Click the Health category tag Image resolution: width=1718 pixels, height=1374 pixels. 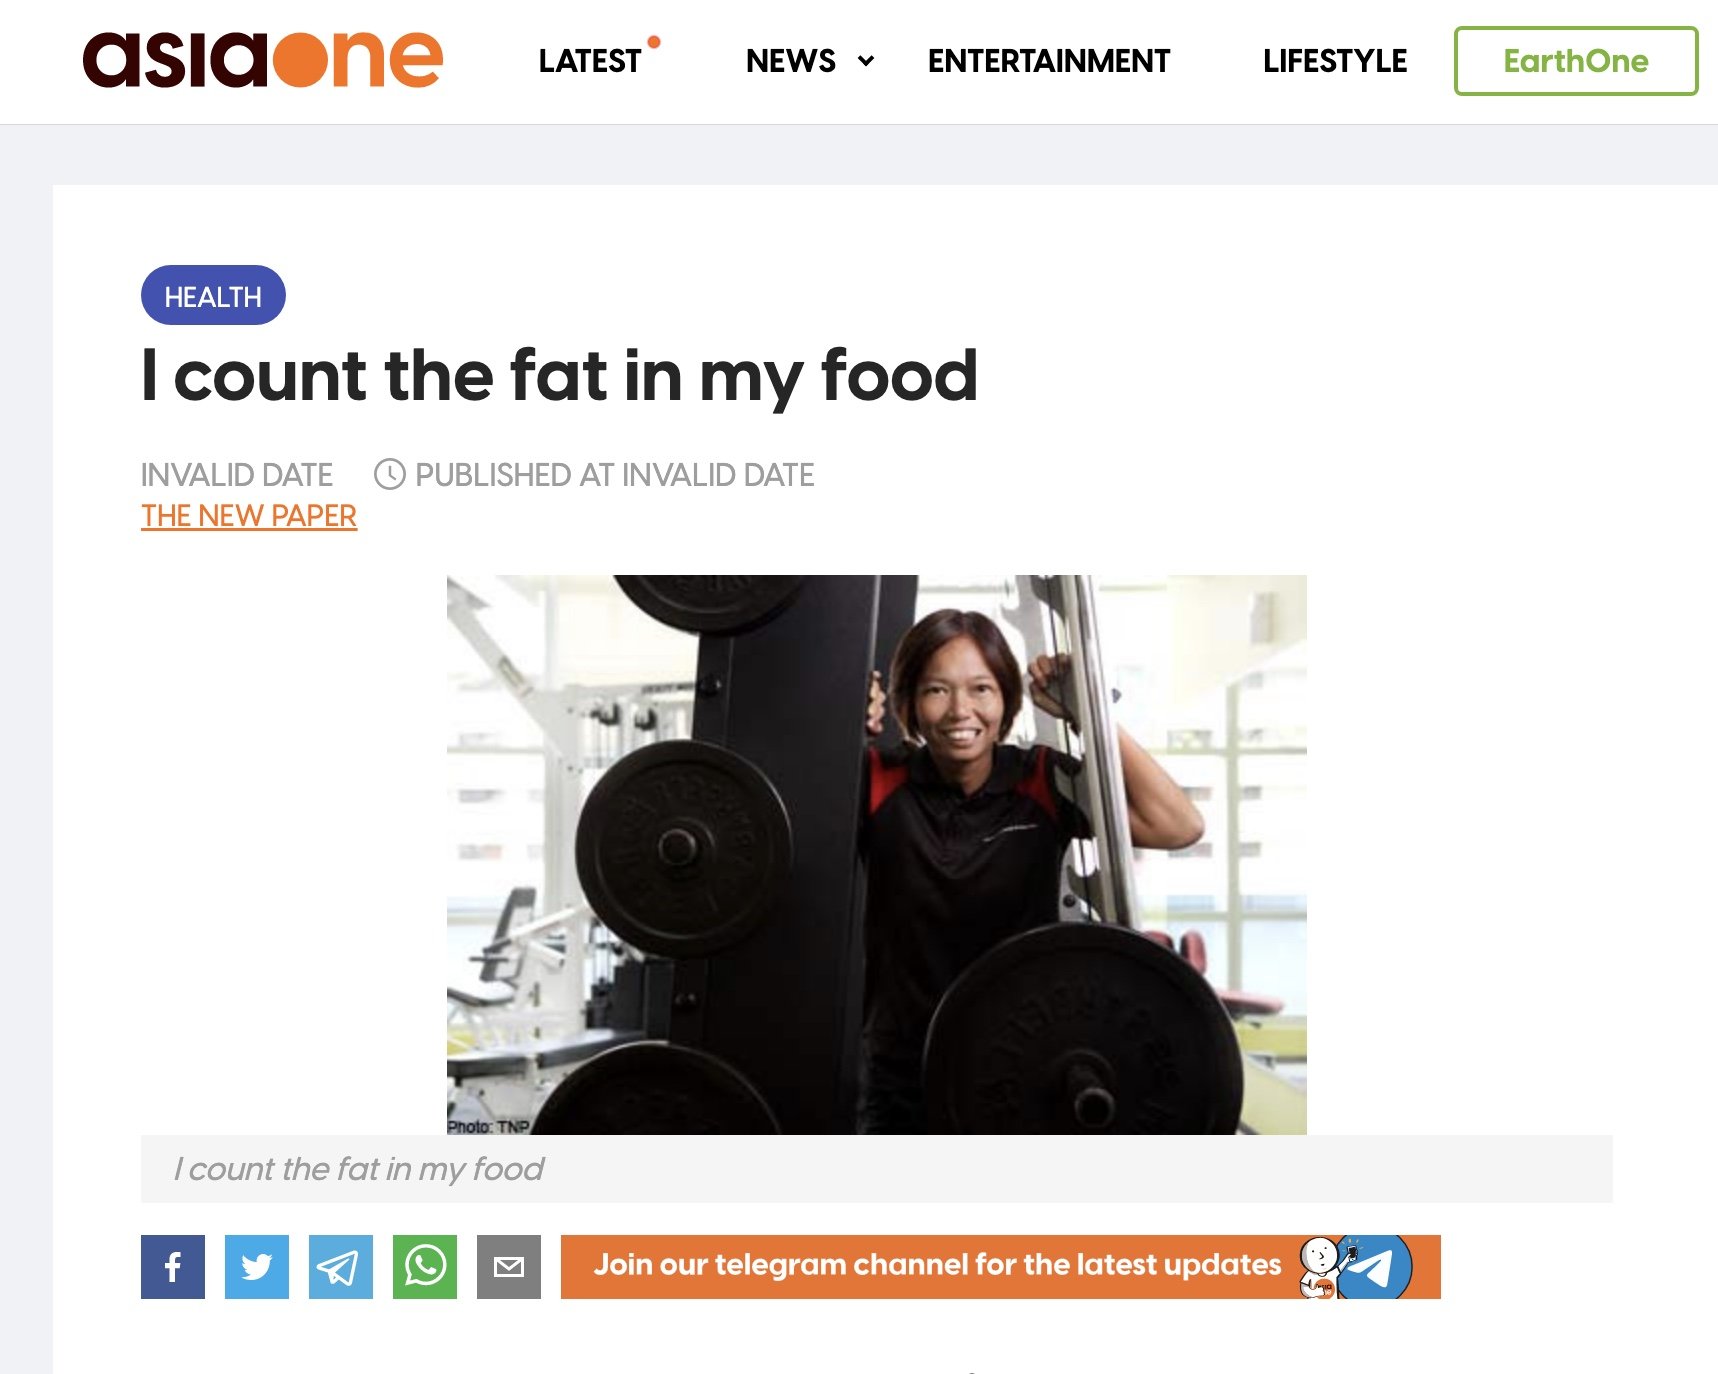tap(213, 295)
